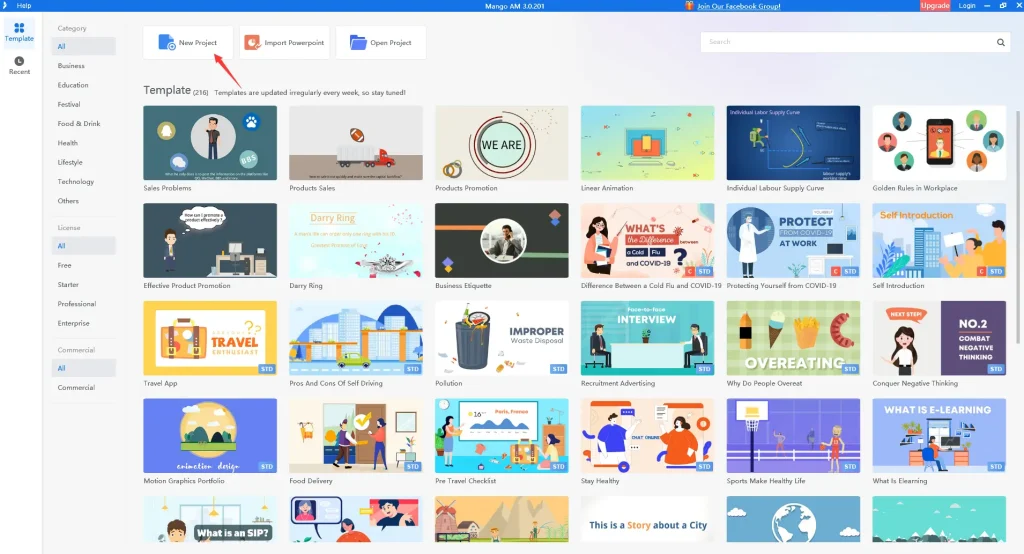This screenshot has height=554, width=1024.
Task: Open the Recent clock icon
Action: pos(20,62)
